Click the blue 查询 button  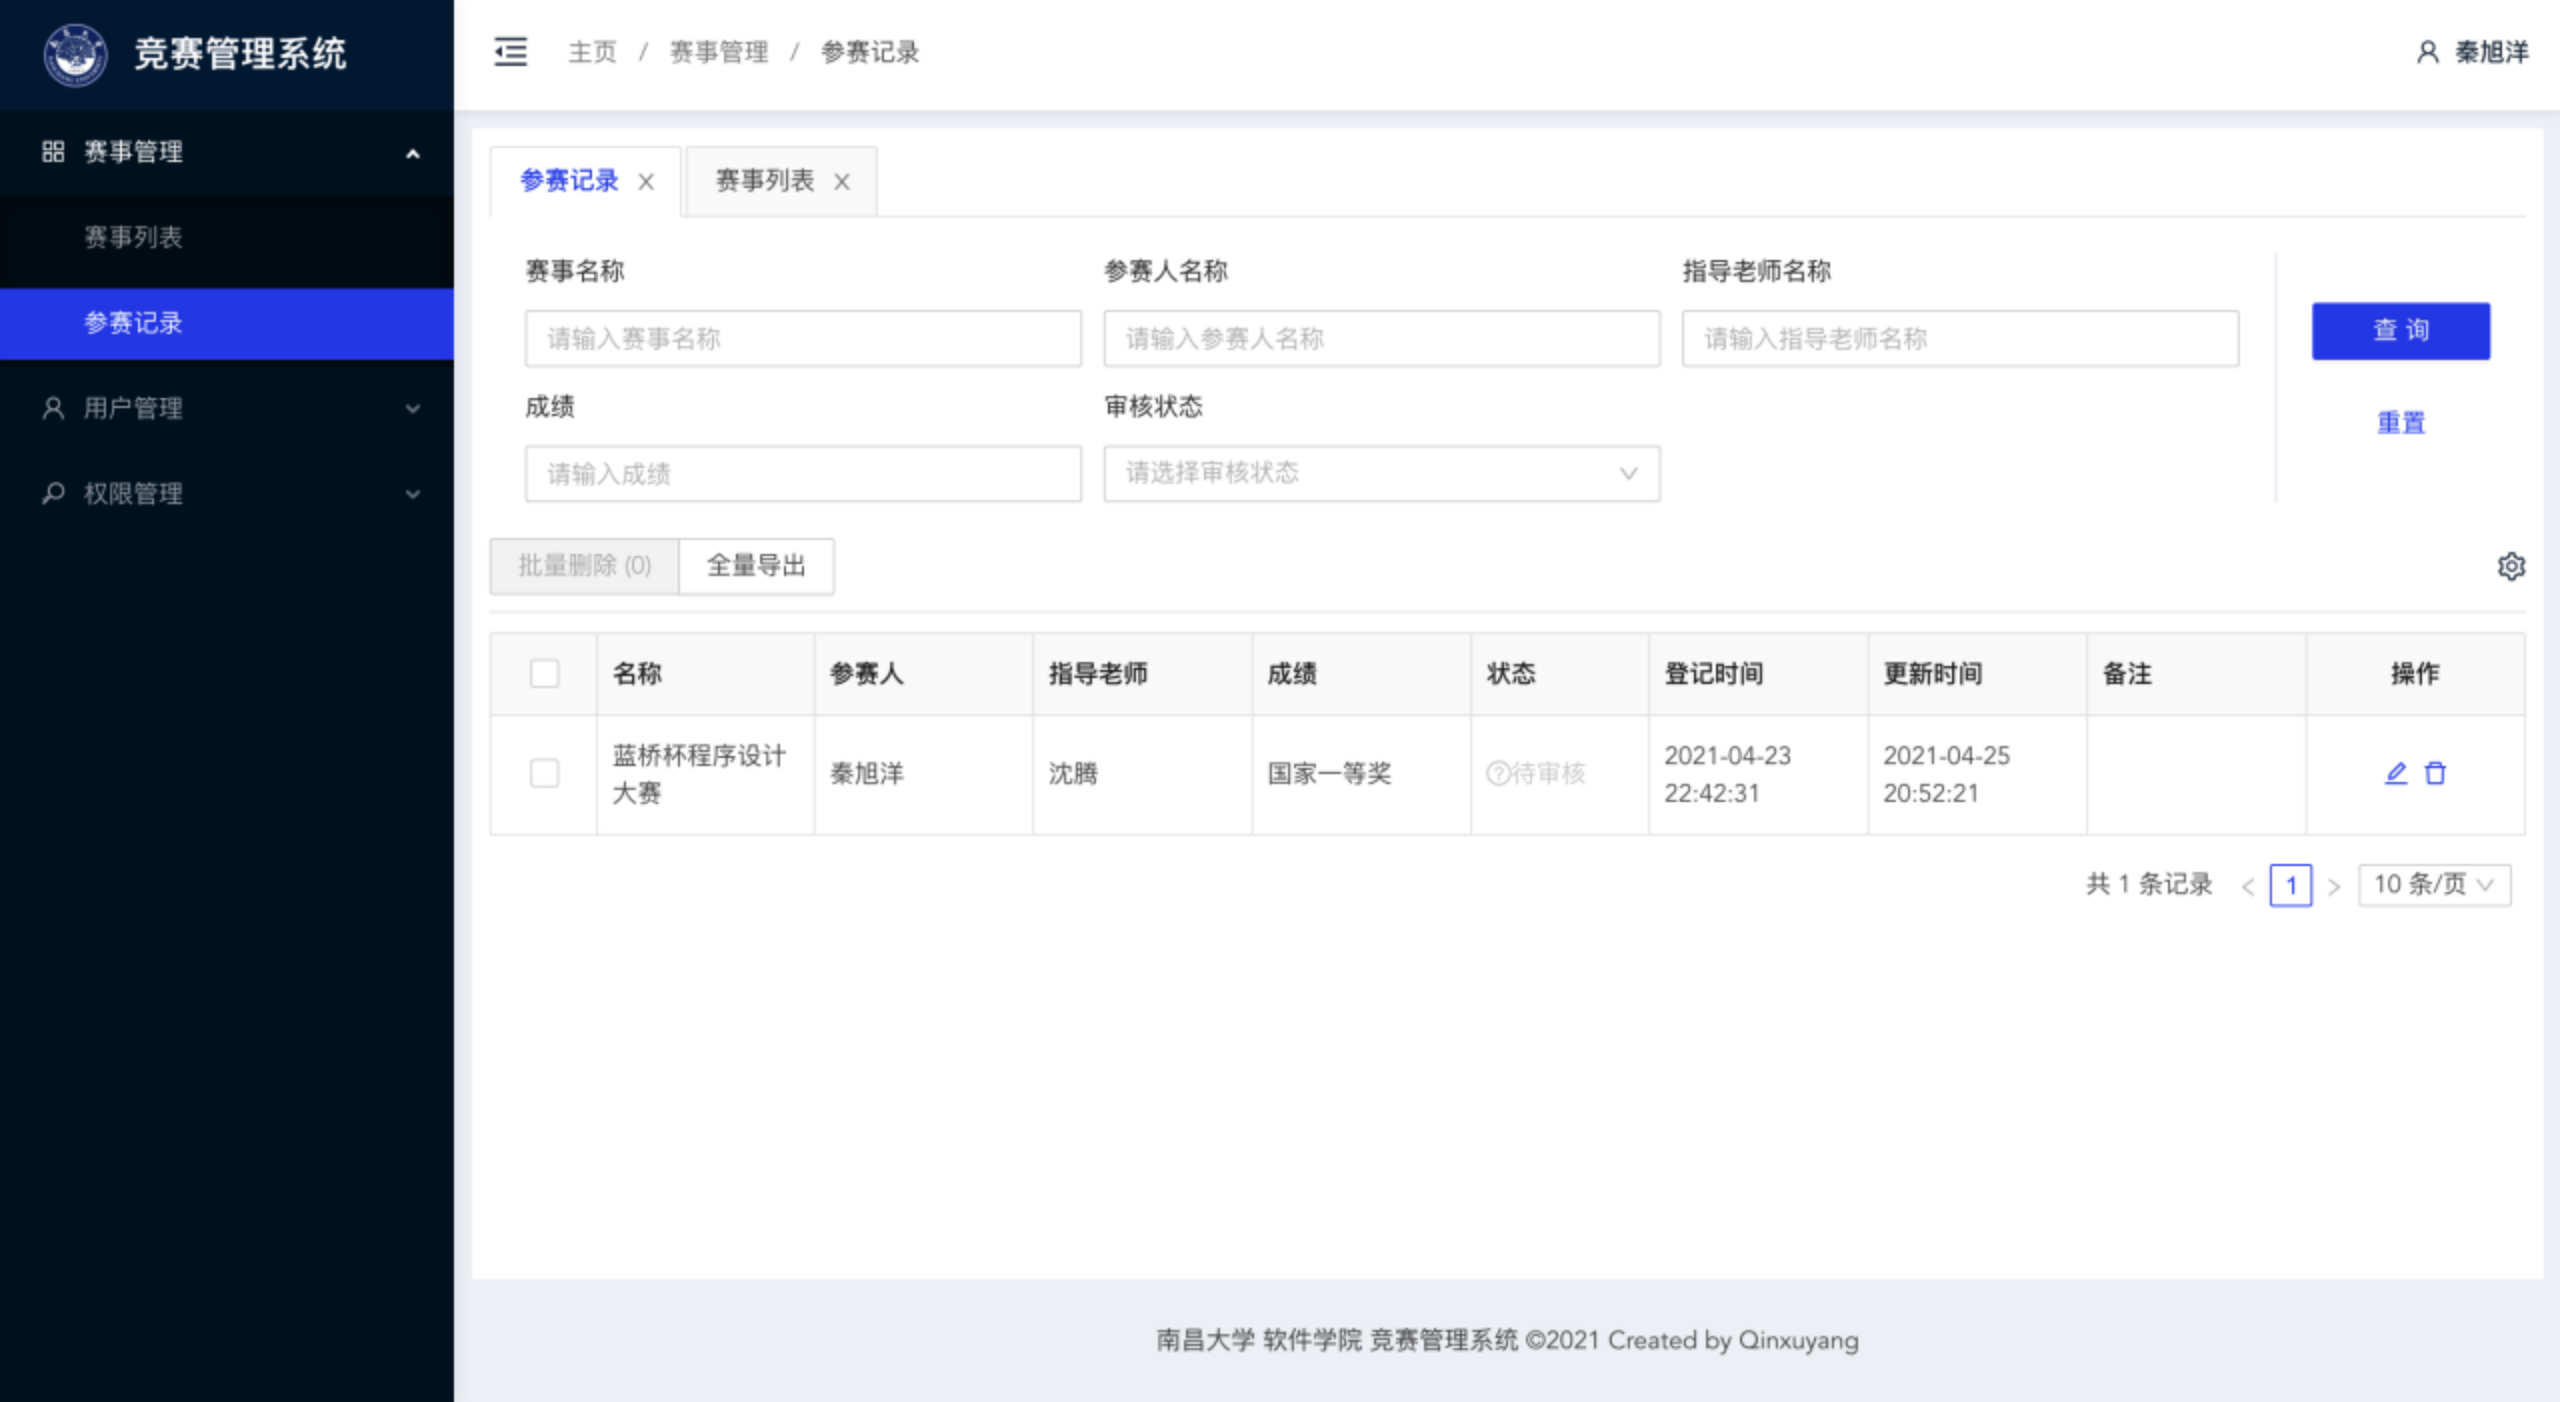click(x=2400, y=331)
